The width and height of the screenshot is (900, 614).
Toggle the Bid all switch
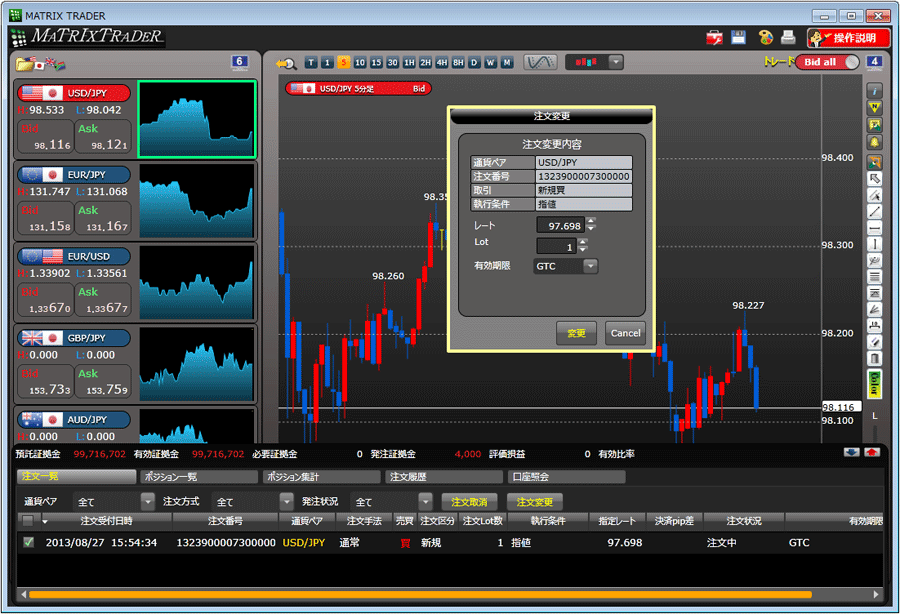click(827, 62)
